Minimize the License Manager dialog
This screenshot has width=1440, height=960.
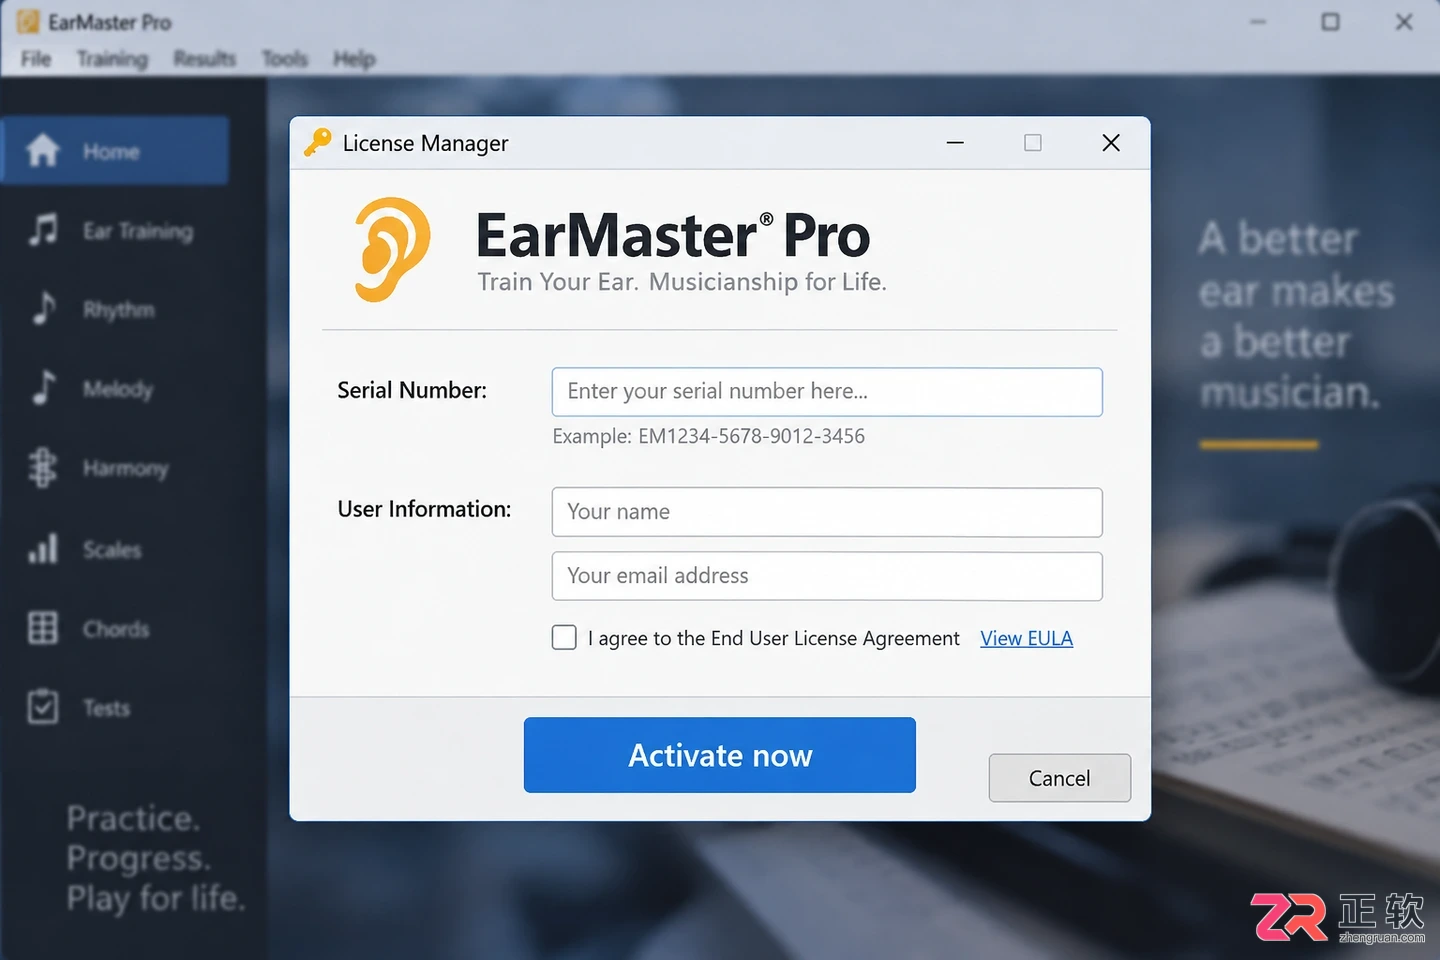click(955, 143)
